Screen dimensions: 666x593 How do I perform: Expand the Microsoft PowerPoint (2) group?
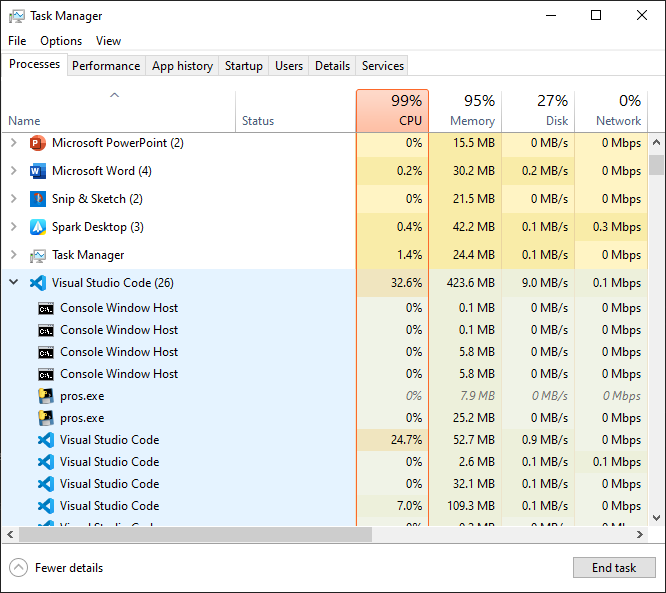pyautogui.click(x=14, y=143)
